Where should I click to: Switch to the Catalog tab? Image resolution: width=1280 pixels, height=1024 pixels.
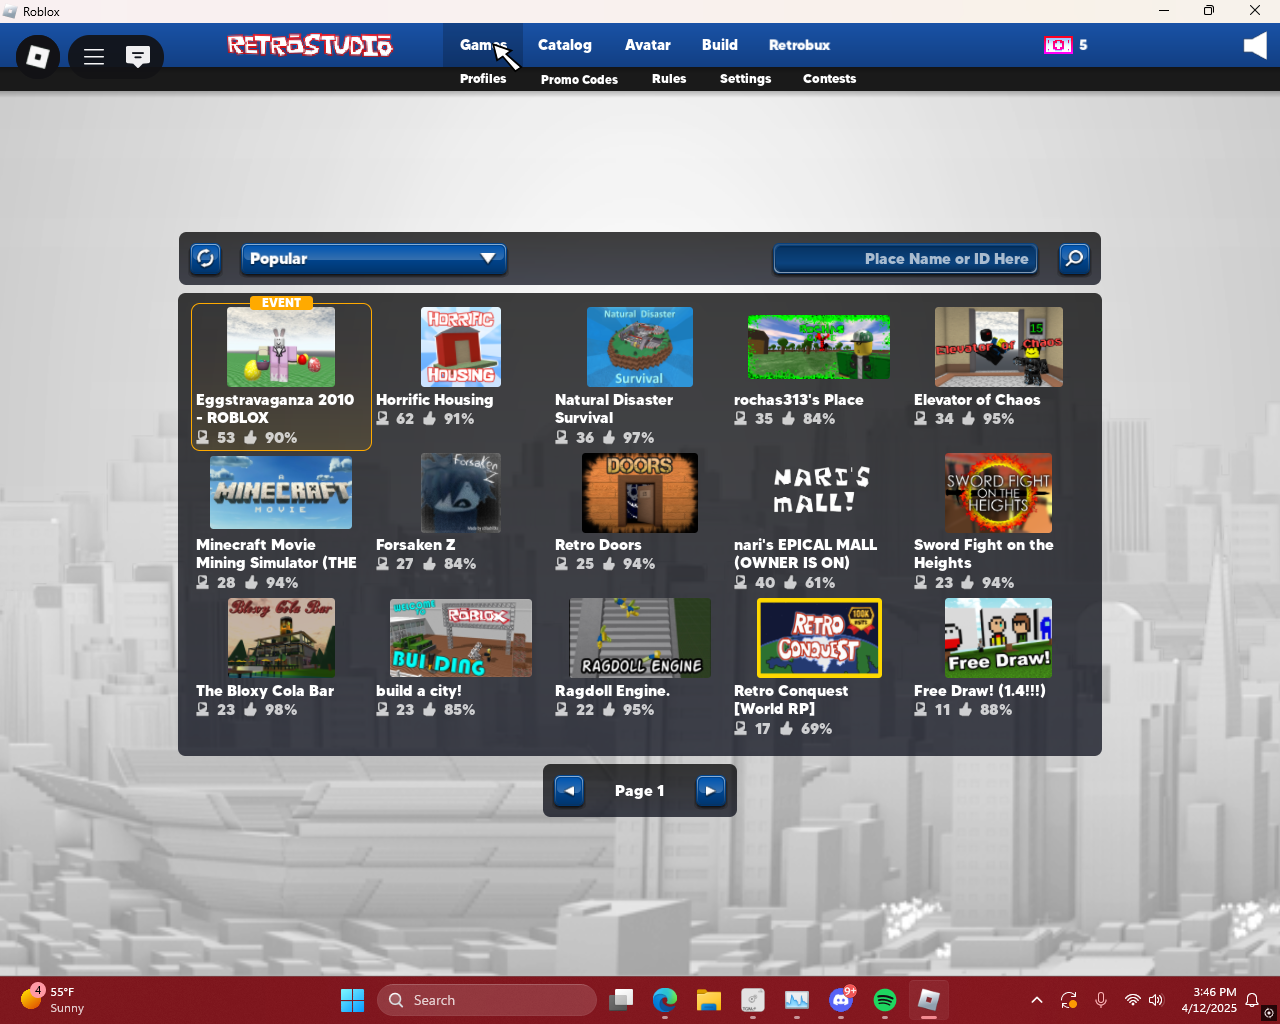[565, 45]
